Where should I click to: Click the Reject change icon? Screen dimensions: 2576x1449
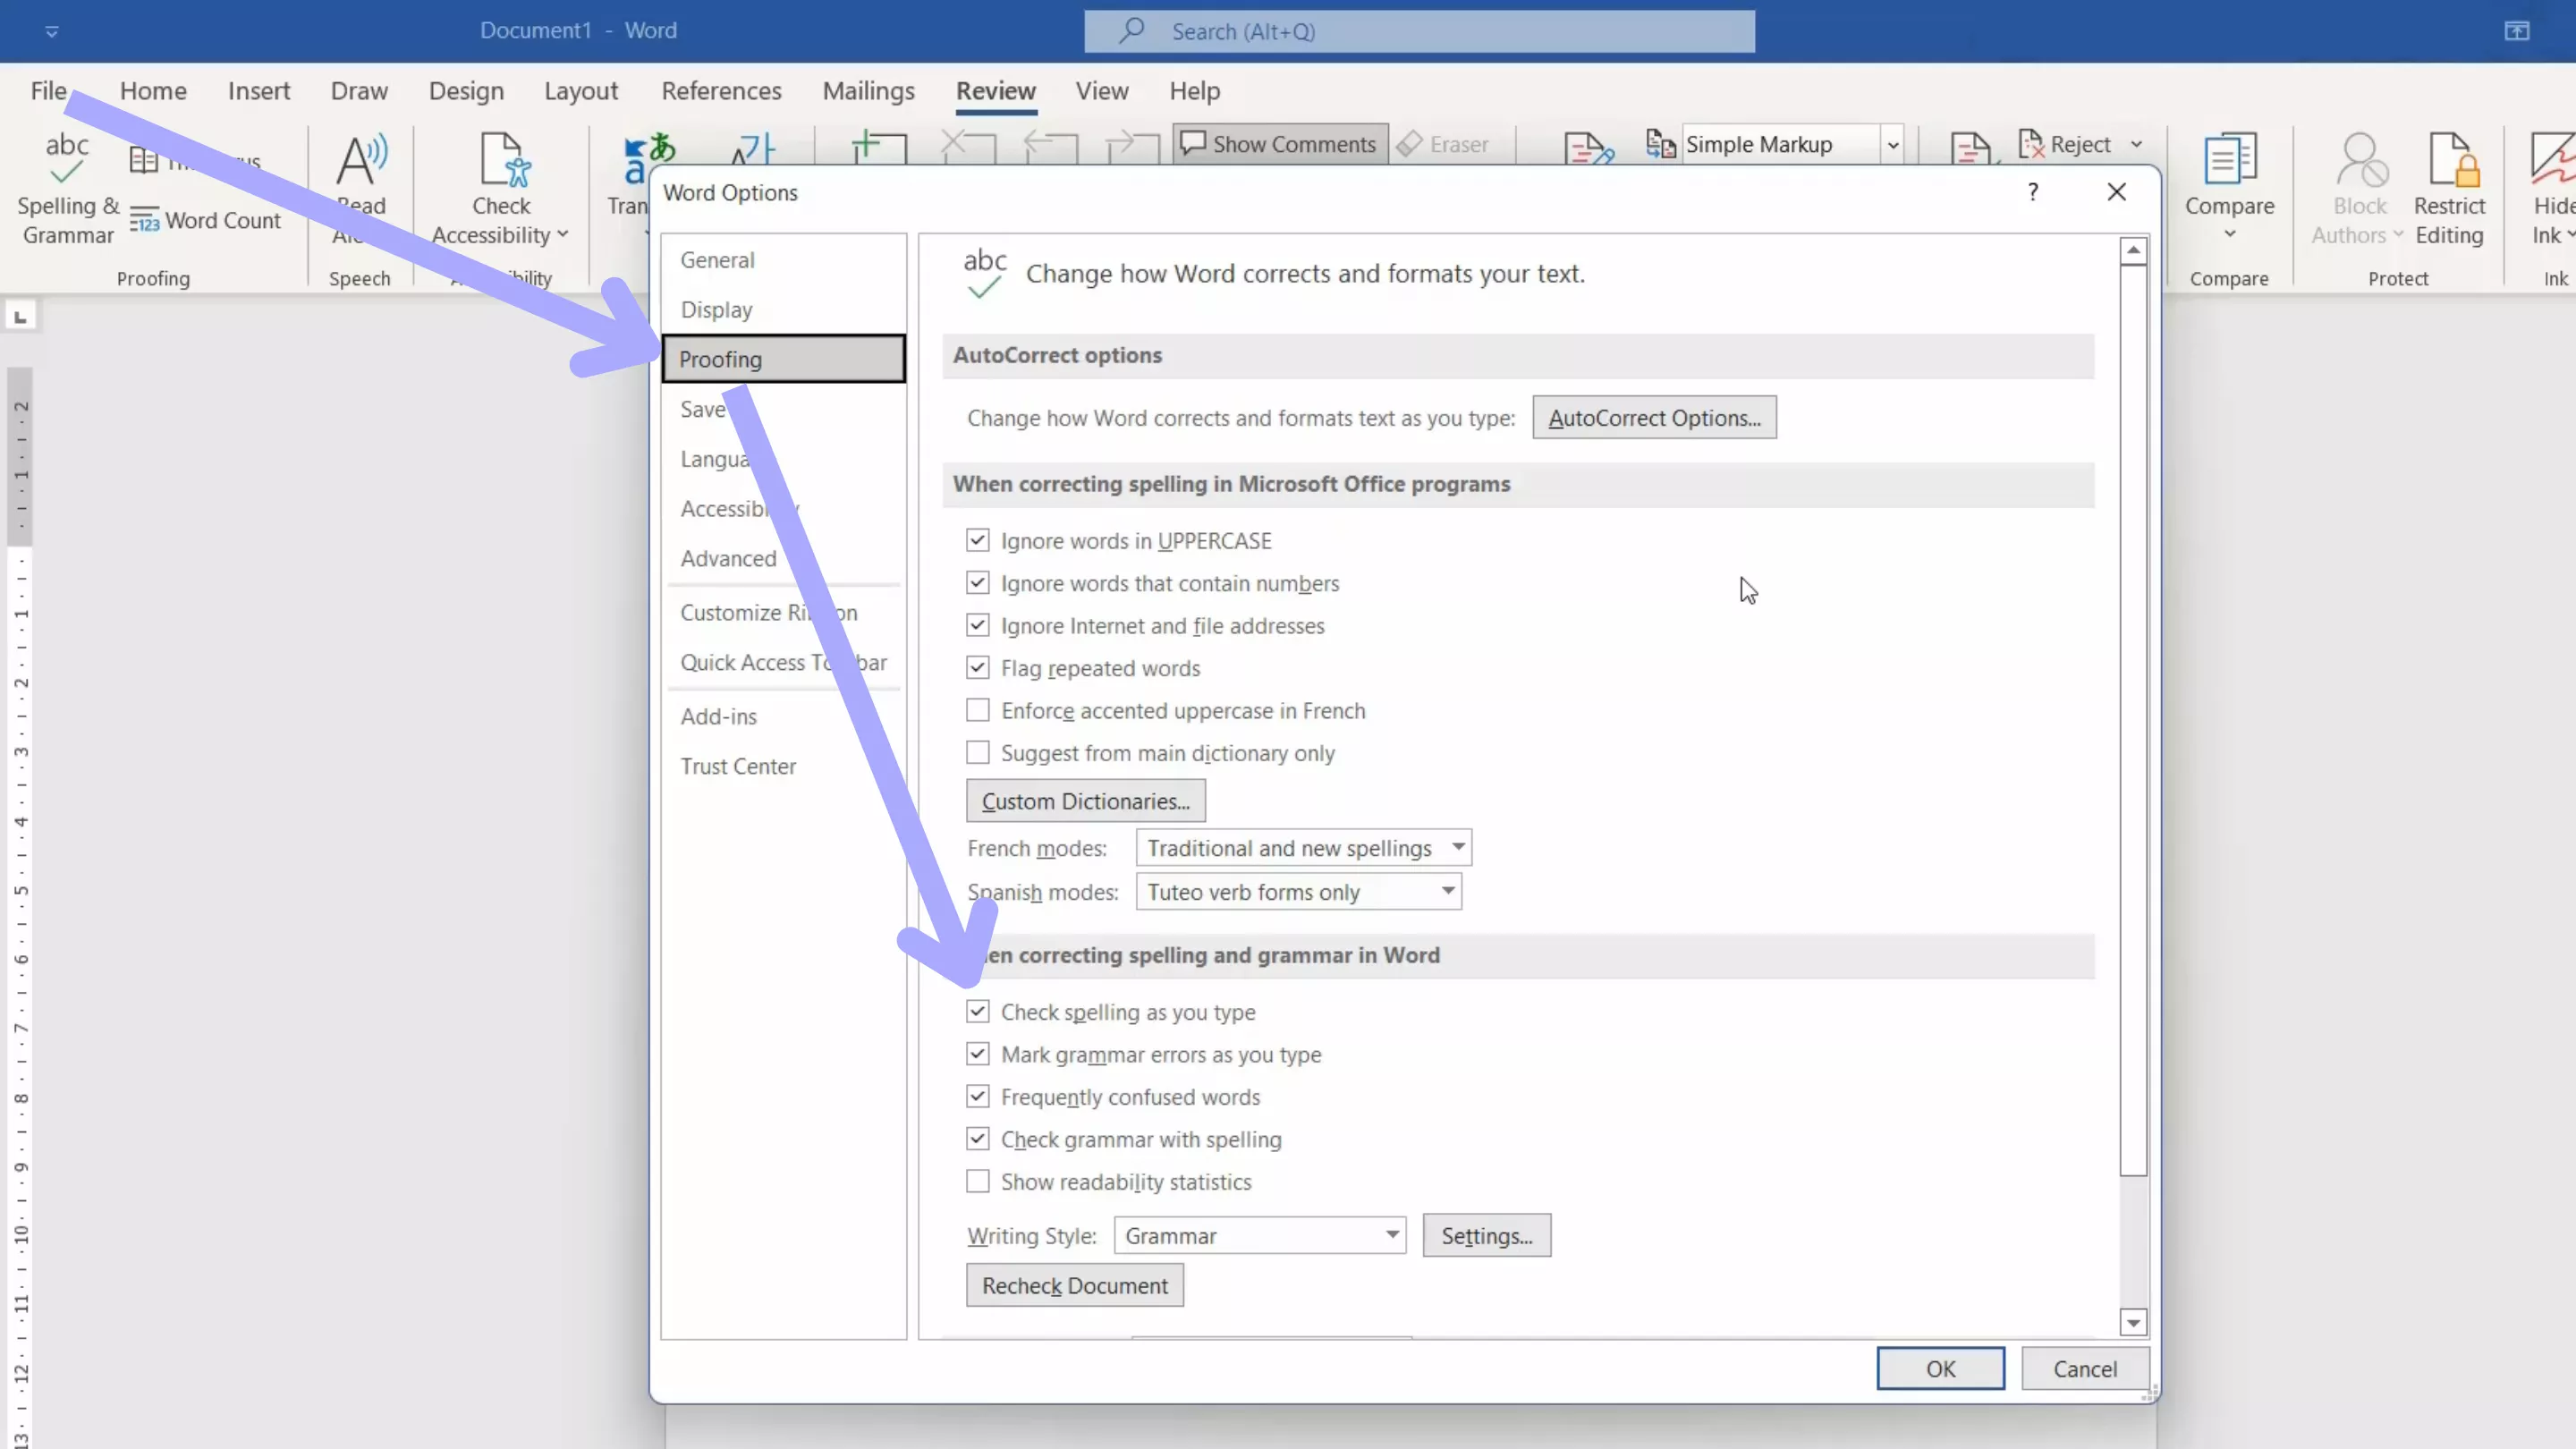2032,144
